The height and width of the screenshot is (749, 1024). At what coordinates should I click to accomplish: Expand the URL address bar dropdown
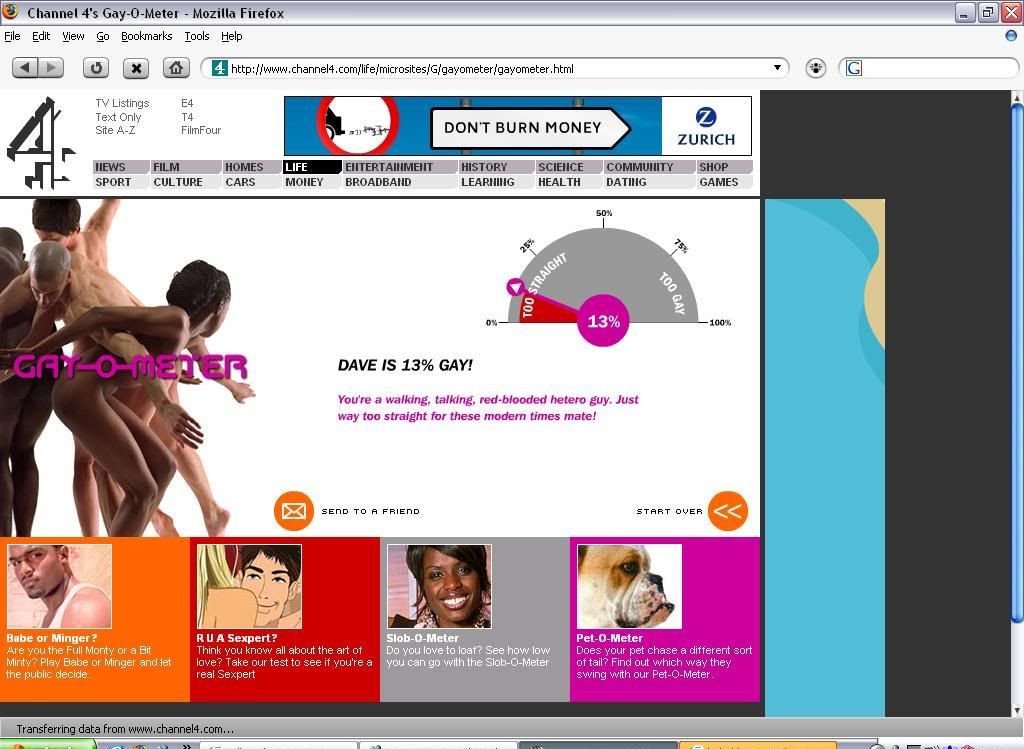(777, 68)
